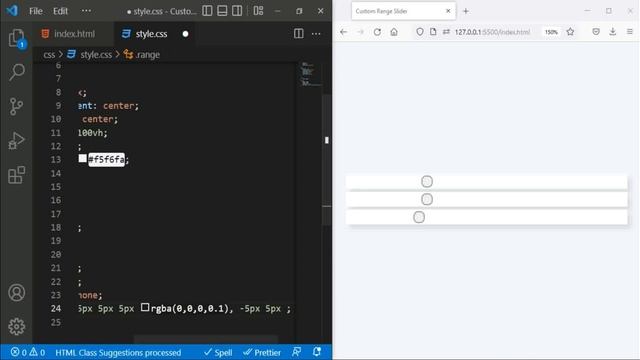Reload the browser page
Screen dimensions: 640x360
(x=377, y=32)
